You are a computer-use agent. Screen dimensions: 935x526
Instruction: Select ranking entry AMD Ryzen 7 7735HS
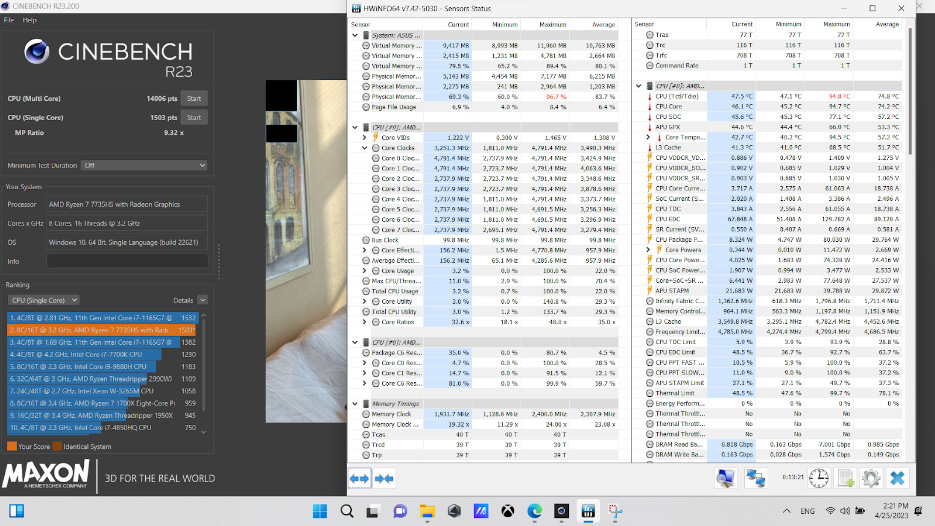tap(102, 330)
